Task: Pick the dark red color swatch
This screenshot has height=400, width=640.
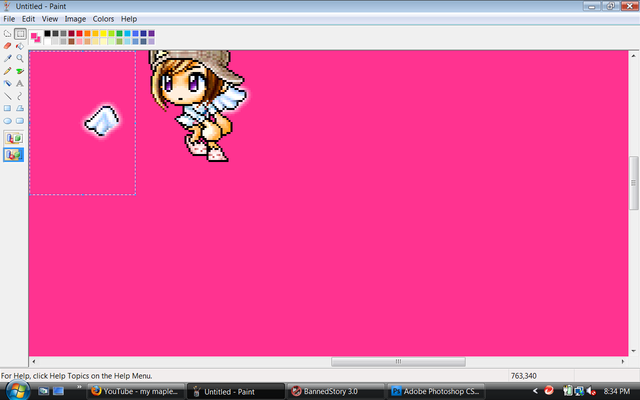Action: [71, 33]
